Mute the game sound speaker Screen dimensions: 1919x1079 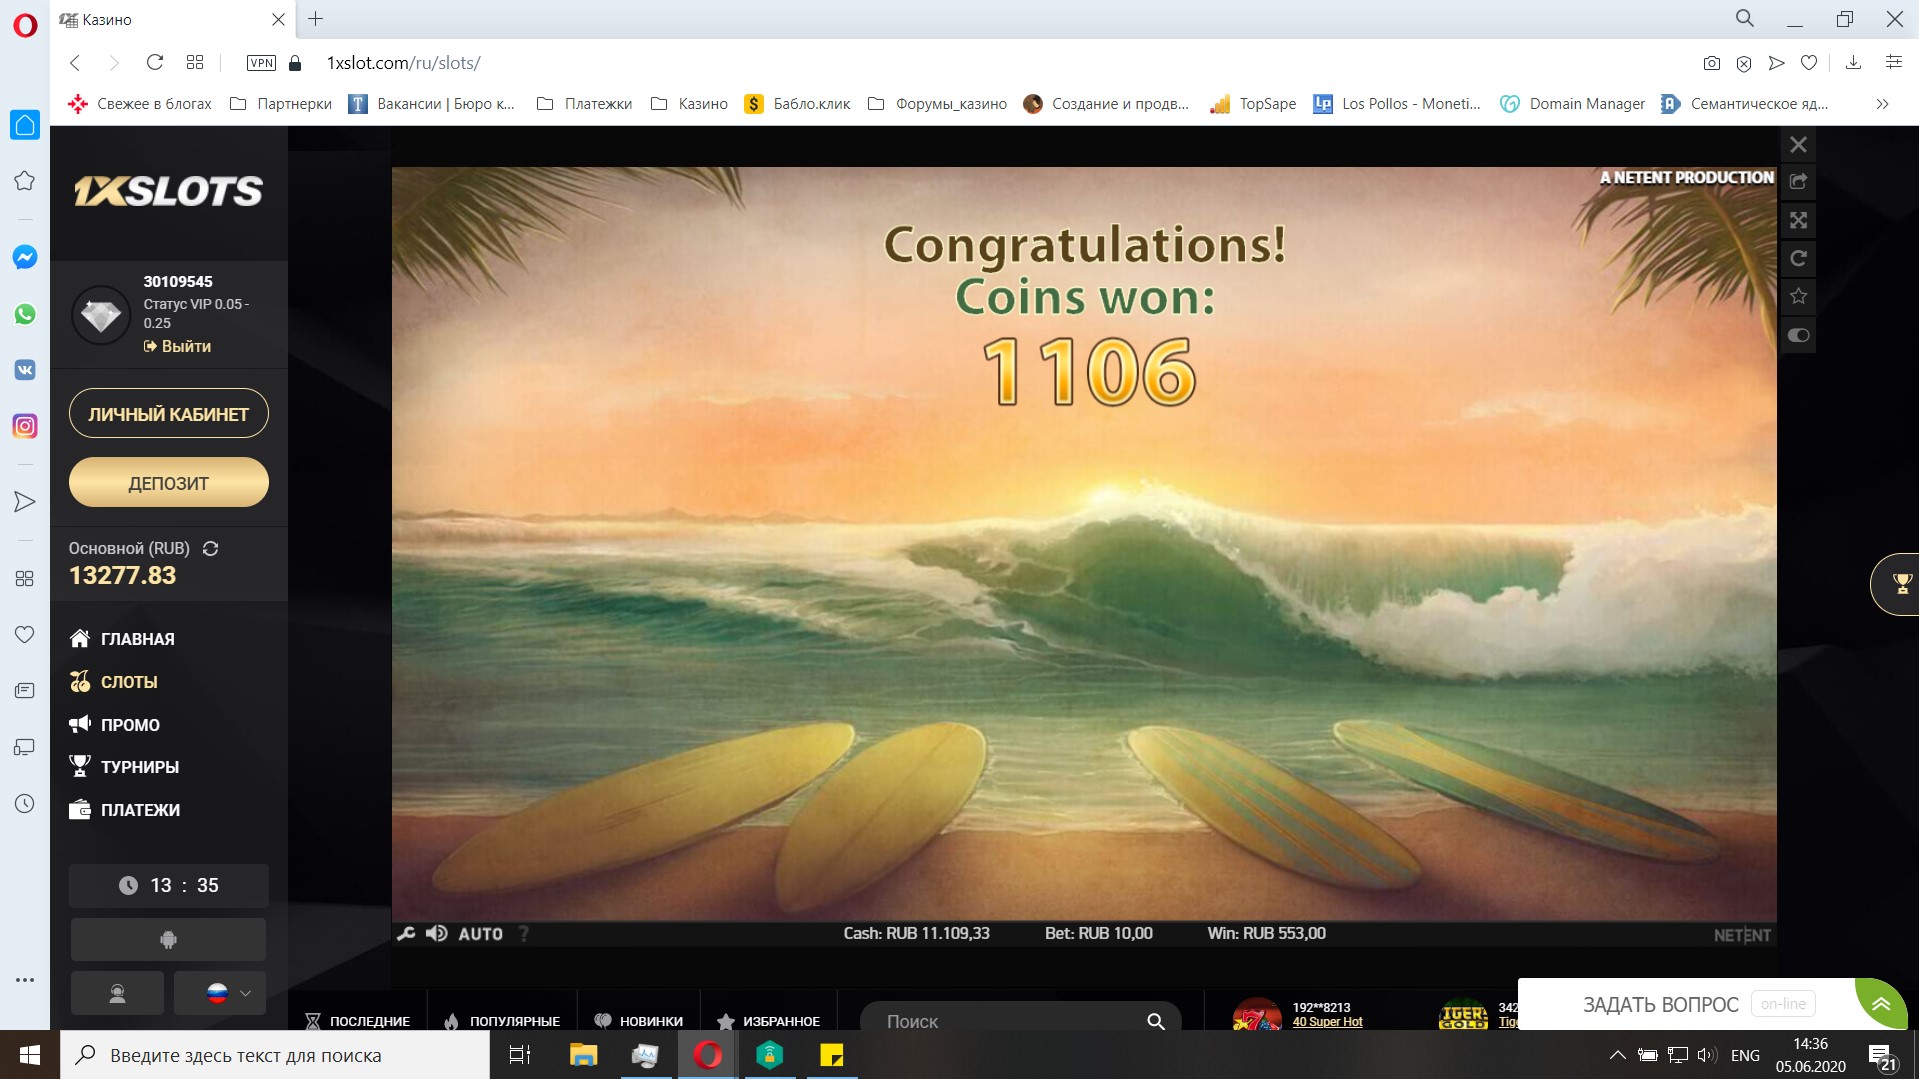click(436, 933)
